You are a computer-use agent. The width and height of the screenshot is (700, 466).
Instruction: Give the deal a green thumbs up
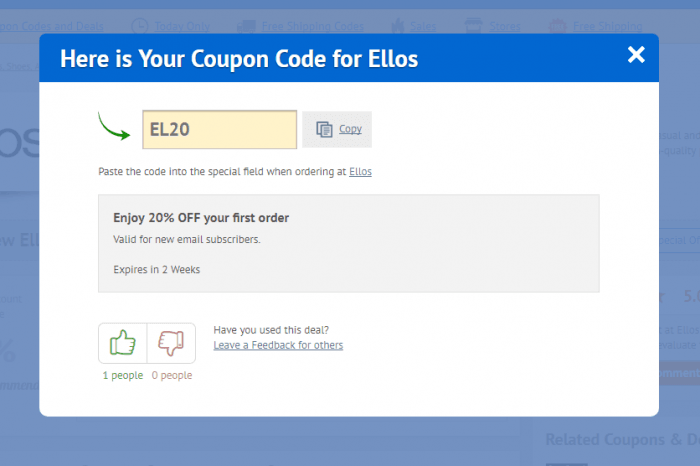pos(123,343)
